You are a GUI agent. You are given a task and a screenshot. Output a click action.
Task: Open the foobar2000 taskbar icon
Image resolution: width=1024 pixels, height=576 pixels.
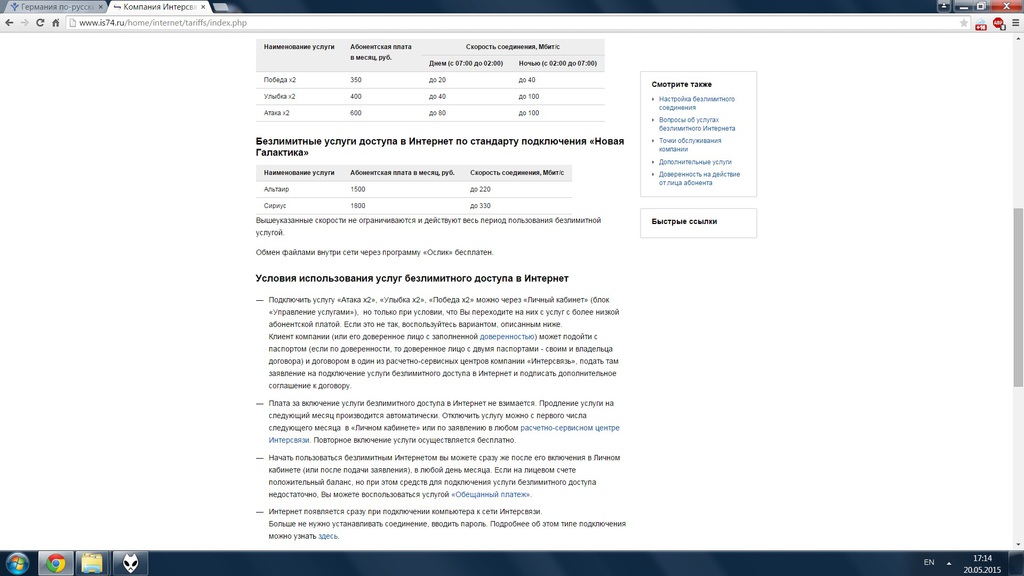(x=130, y=563)
